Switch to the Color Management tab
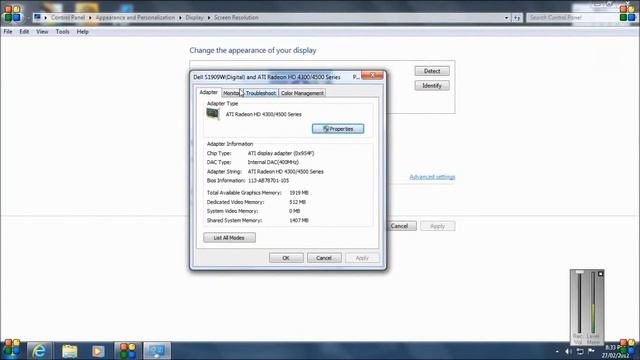640x360 pixels. coord(302,93)
